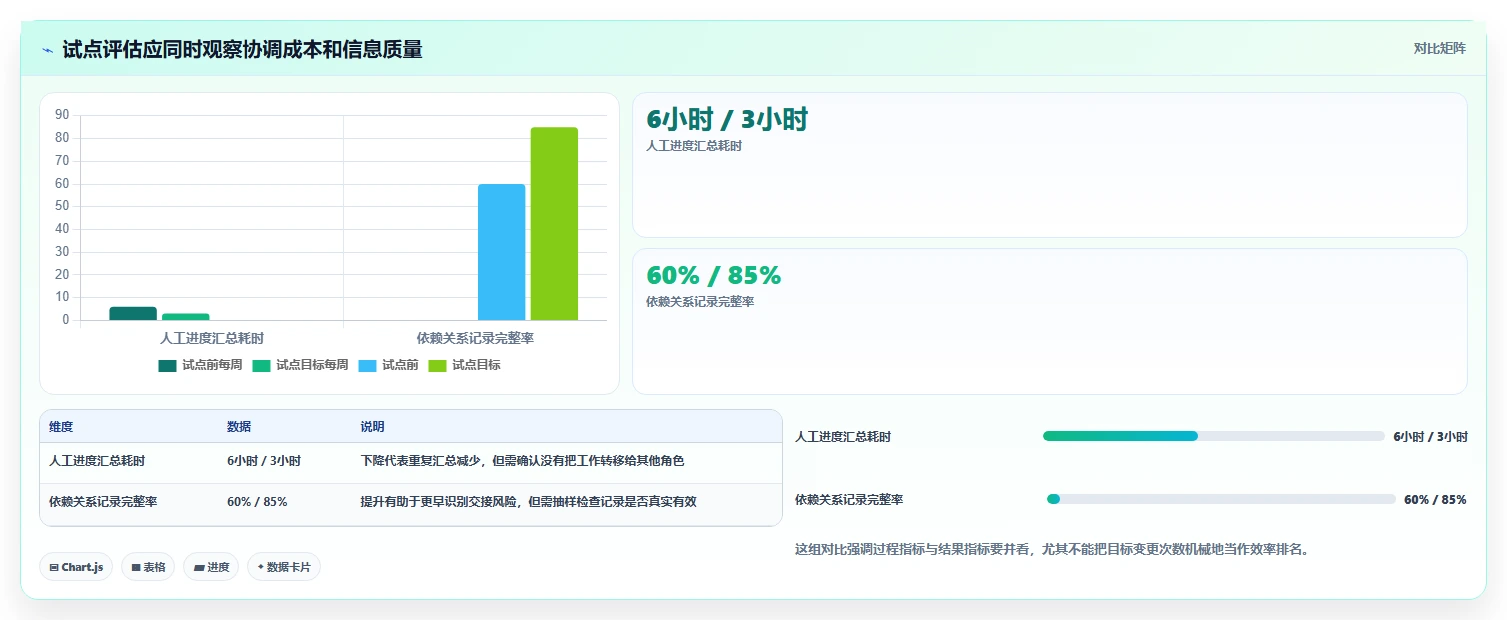
Task: Click the 人工进度汇总耗时 table row cell
Action: coord(97,461)
